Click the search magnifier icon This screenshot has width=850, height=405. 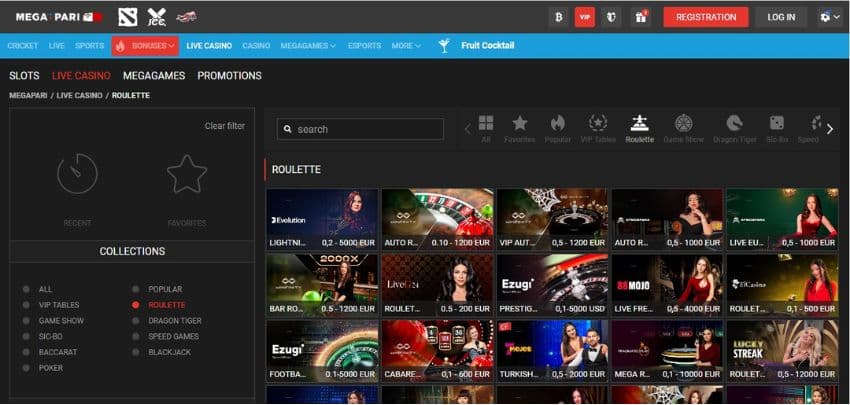click(288, 130)
